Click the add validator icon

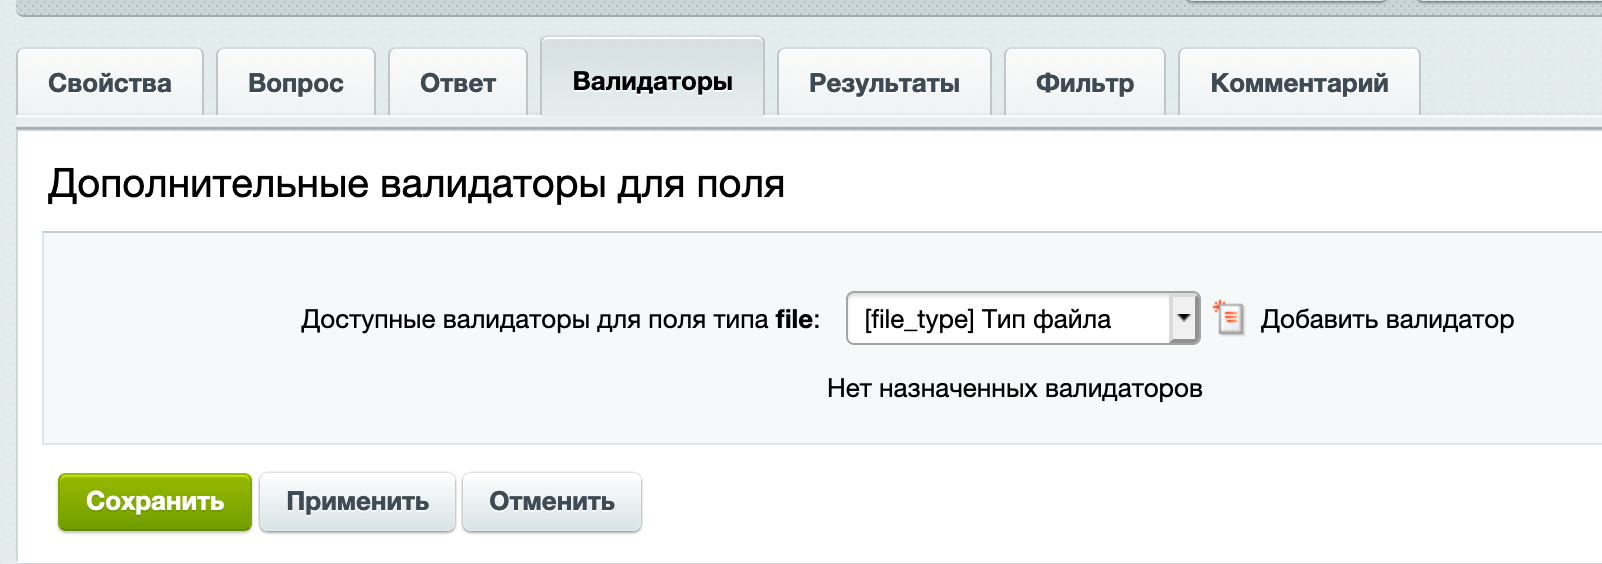point(1229,318)
